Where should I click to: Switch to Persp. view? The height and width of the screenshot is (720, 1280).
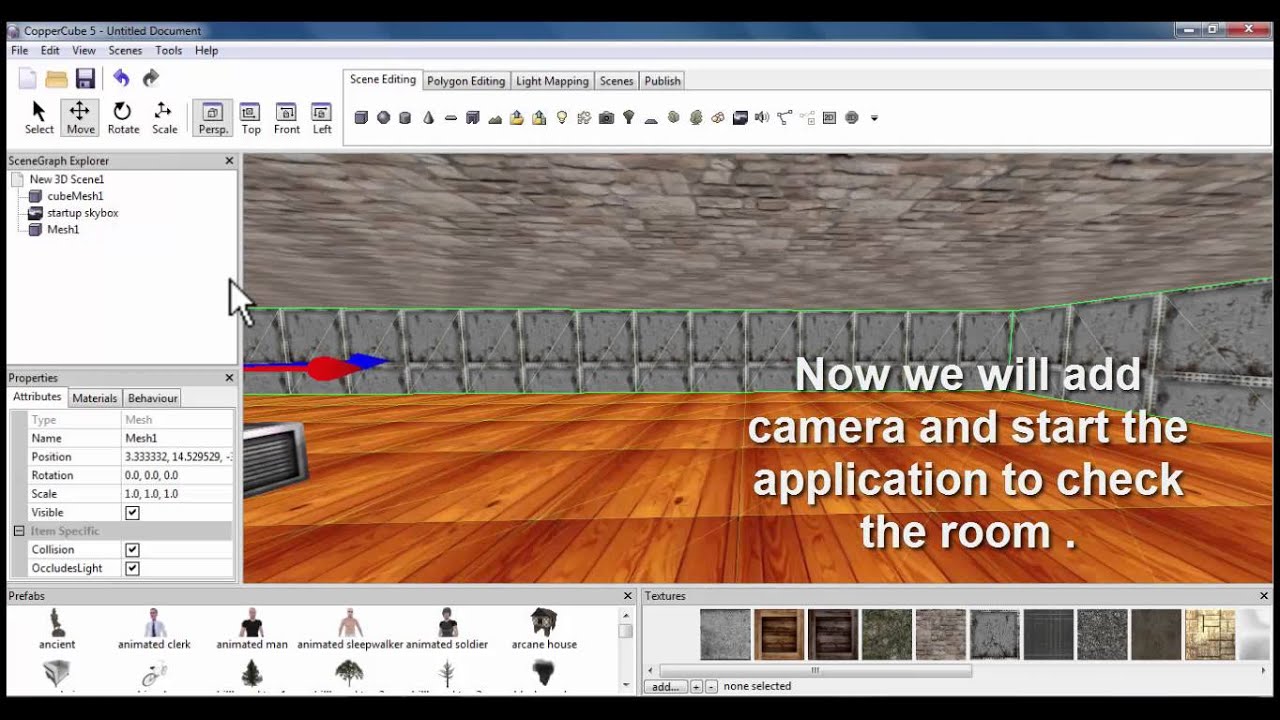click(213, 117)
